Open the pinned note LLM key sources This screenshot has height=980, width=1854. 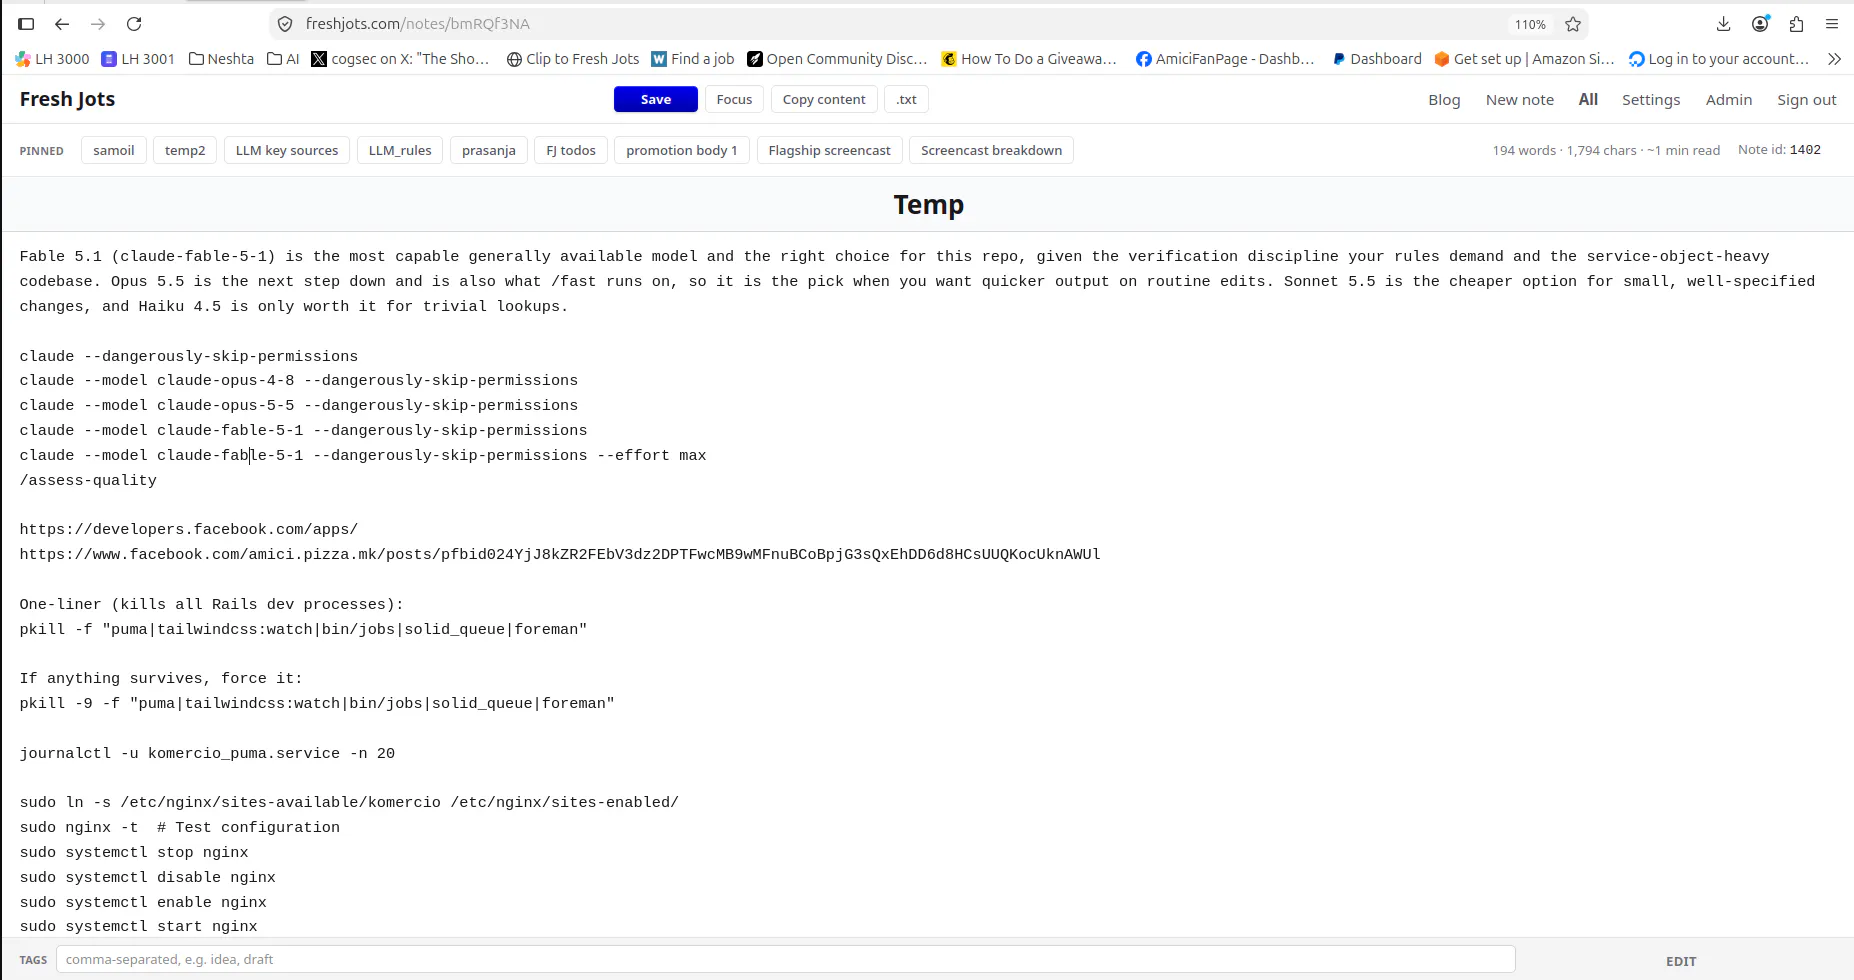coord(287,150)
